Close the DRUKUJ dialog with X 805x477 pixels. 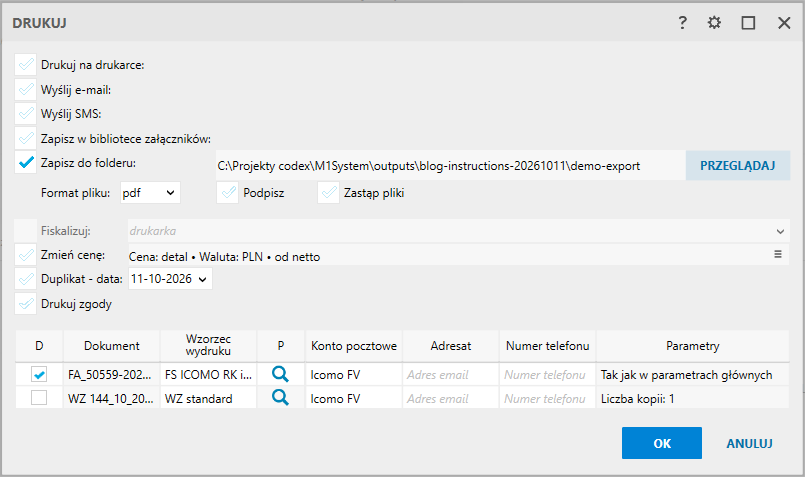(x=784, y=23)
